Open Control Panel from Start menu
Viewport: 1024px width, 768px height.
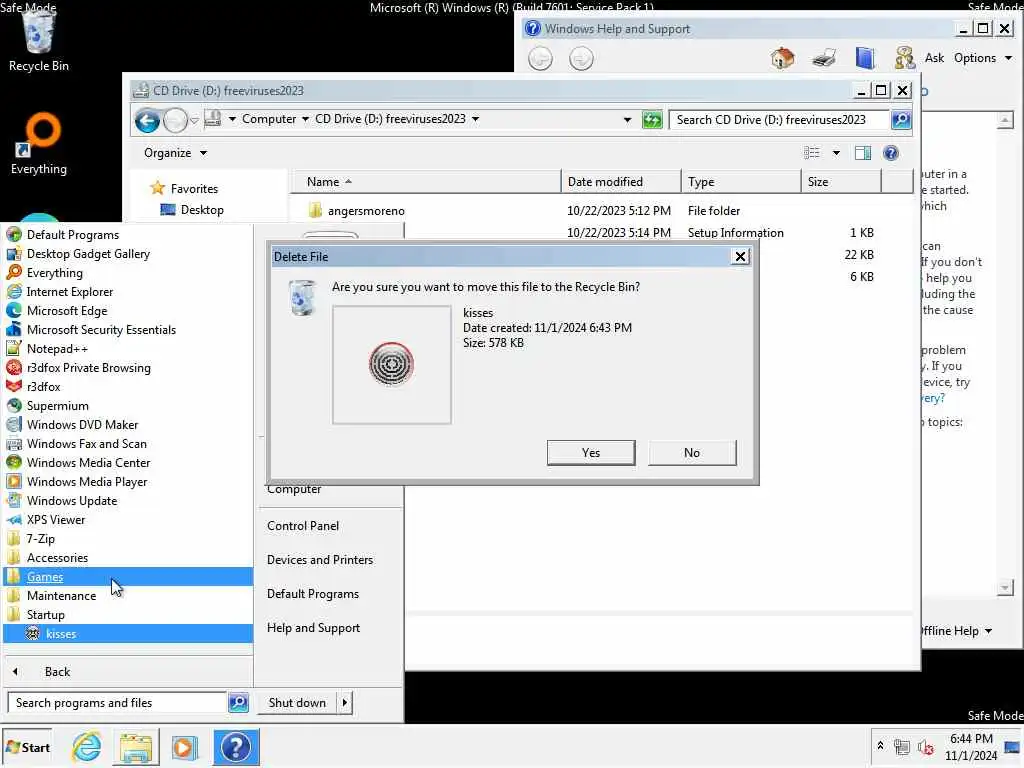point(303,526)
